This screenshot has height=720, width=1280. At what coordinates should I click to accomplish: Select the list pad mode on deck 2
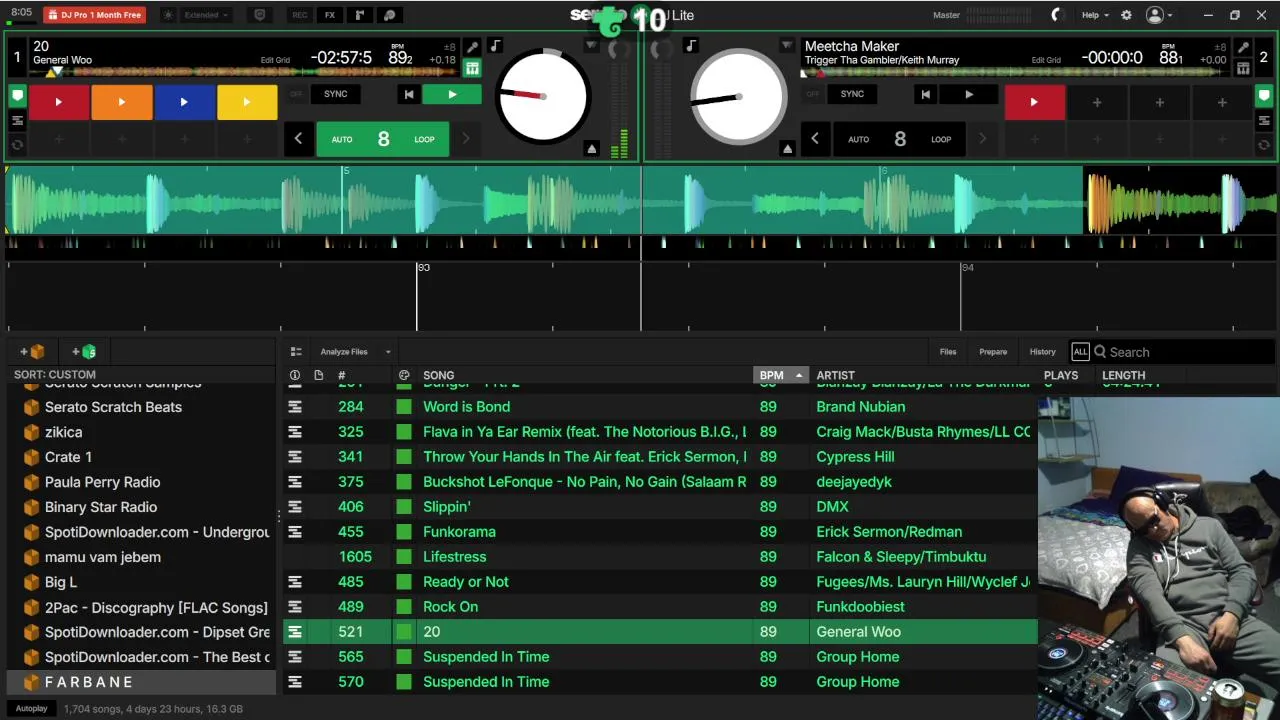point(1264,120)
